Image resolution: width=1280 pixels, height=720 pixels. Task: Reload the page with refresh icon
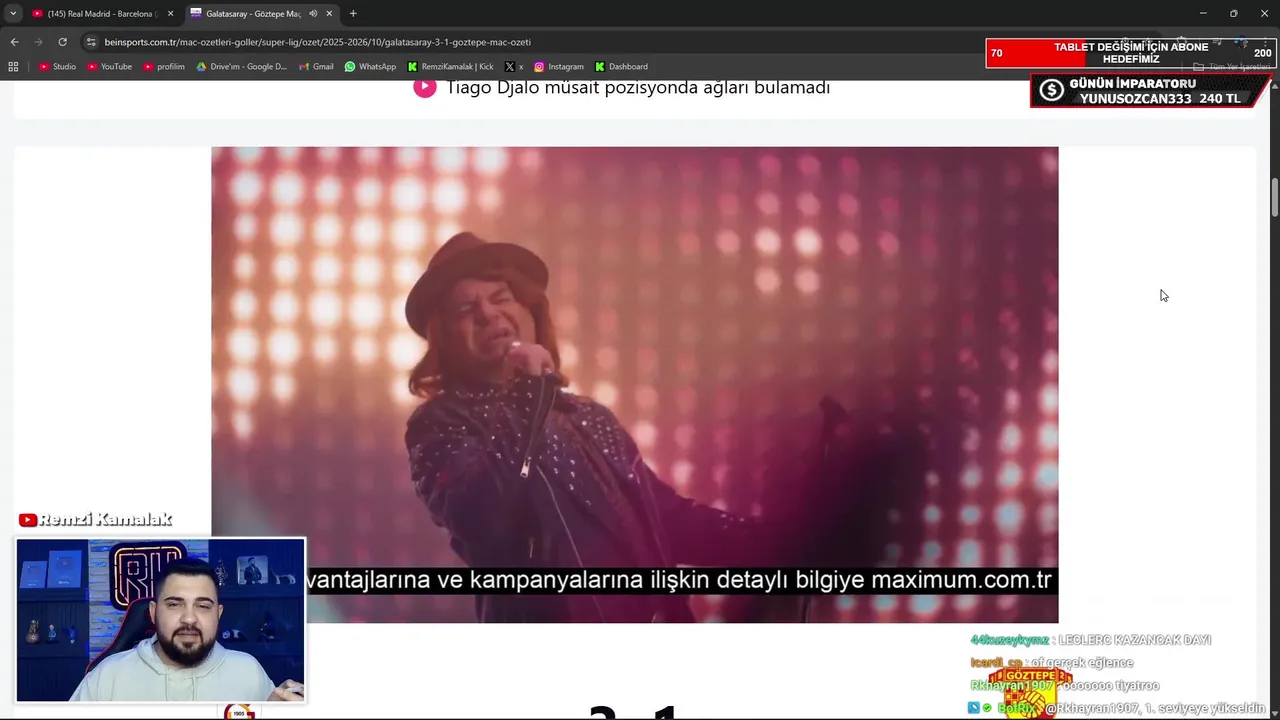62,42
